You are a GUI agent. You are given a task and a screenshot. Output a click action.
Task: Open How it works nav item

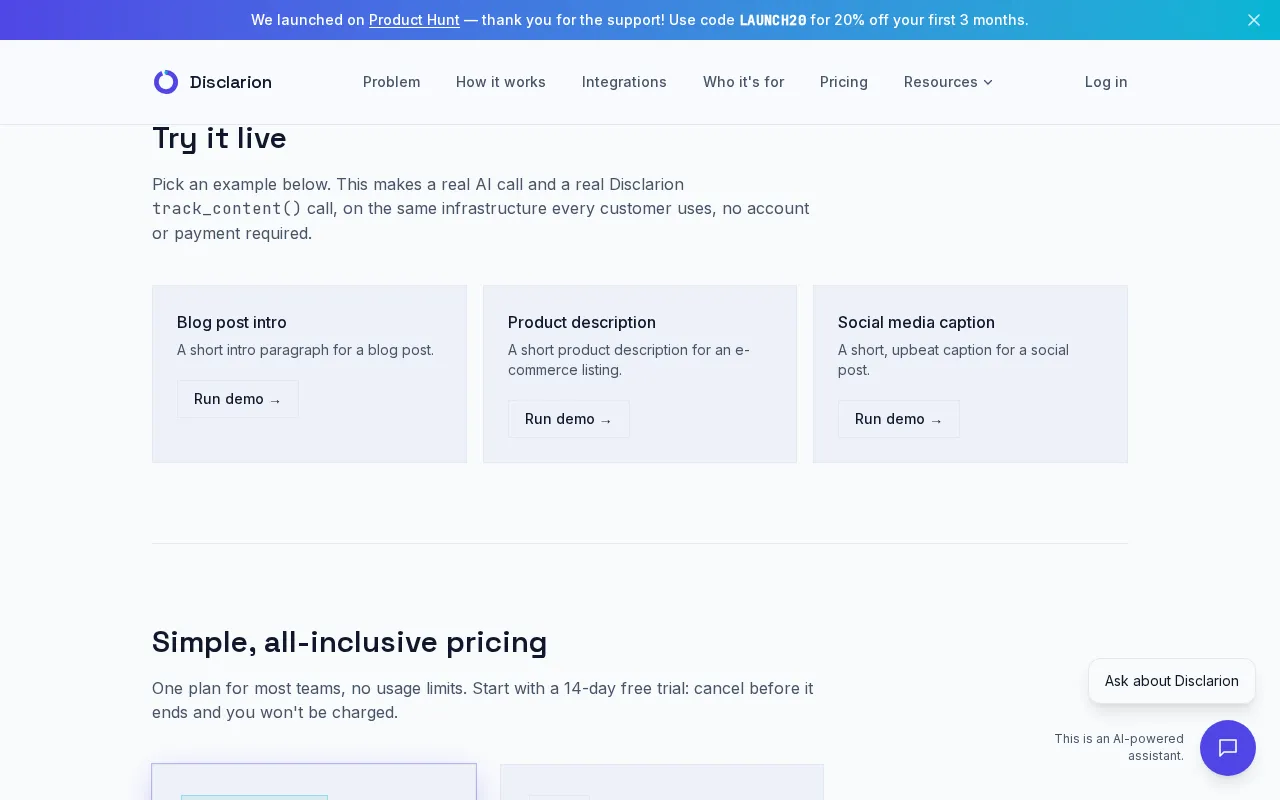[x=501, y=82]
